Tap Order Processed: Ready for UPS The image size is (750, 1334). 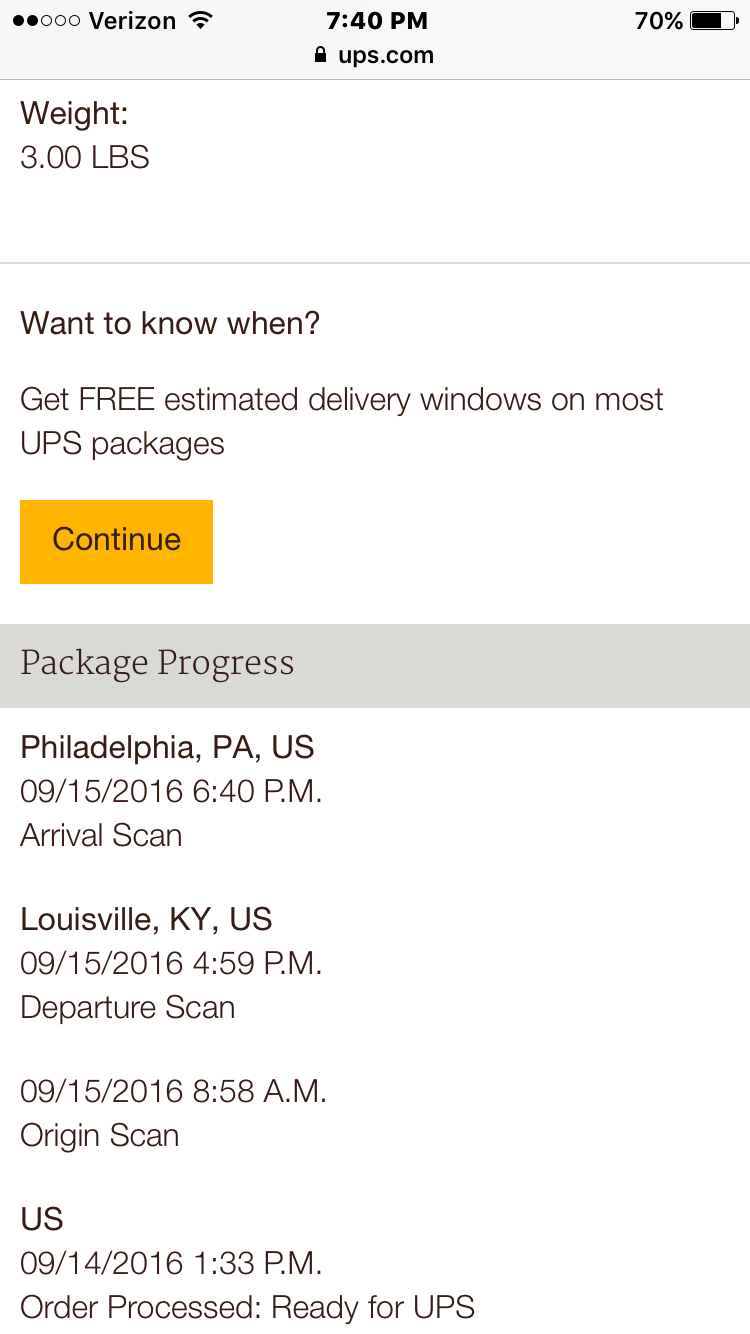point(247,1307)
